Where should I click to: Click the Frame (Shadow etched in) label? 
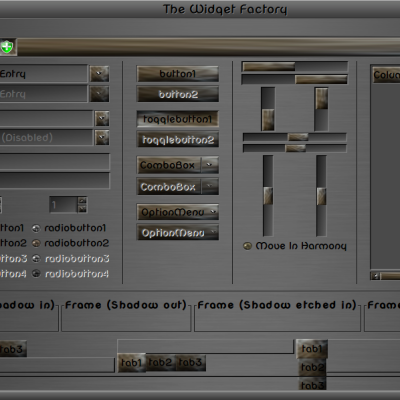point(277,305)
